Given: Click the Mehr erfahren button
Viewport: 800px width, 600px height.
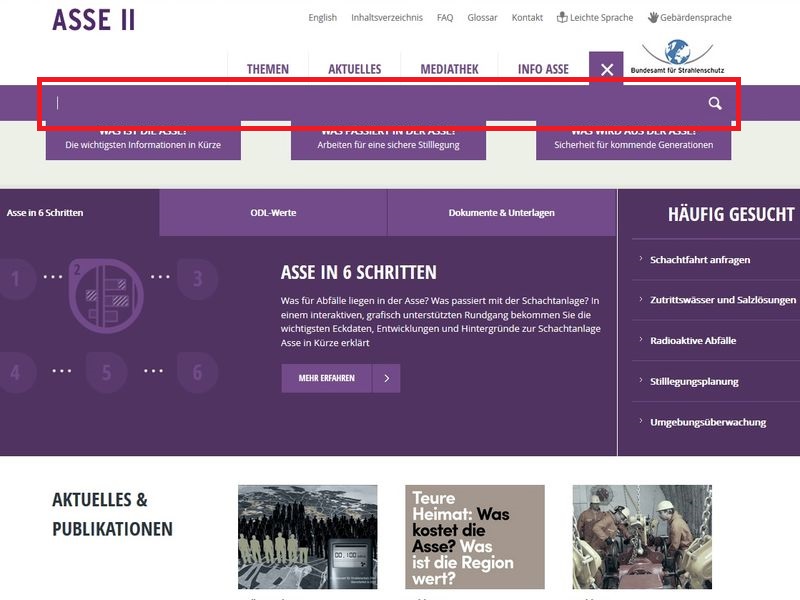Looking at the screenshot, I should (327, 378).
